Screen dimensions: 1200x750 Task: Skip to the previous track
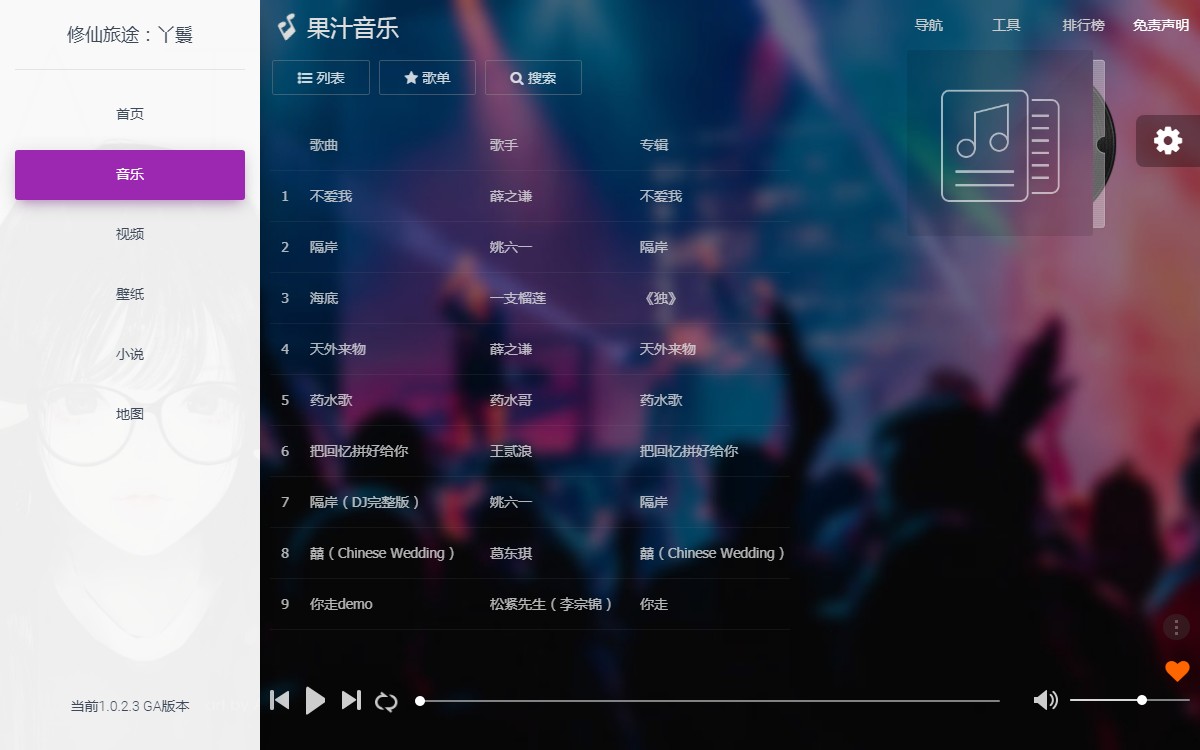(x=280, y=700)
